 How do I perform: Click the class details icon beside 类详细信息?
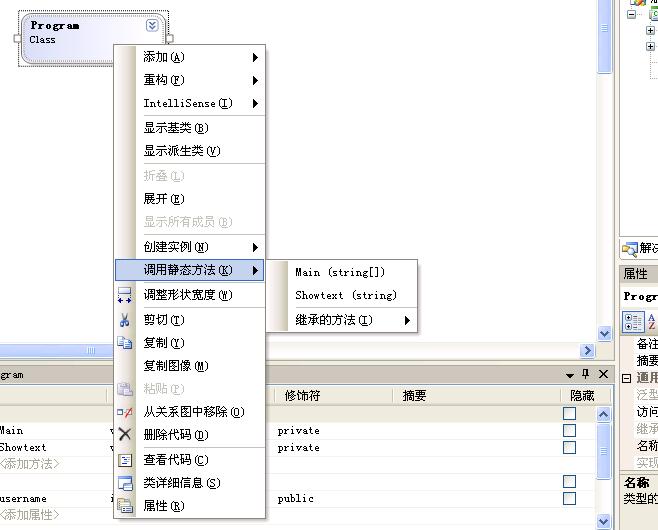(x=125, y=483)
